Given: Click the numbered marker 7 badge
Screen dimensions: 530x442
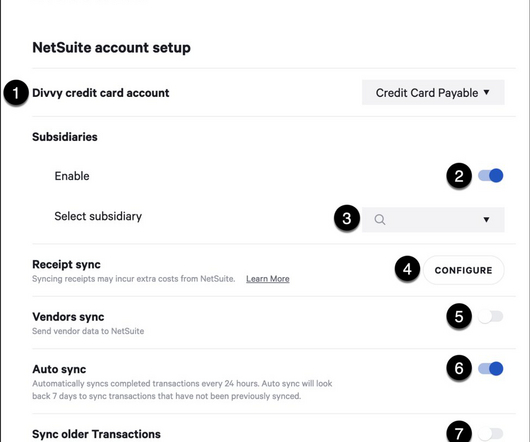Looking at the screenshot, I should pos(459,433).
